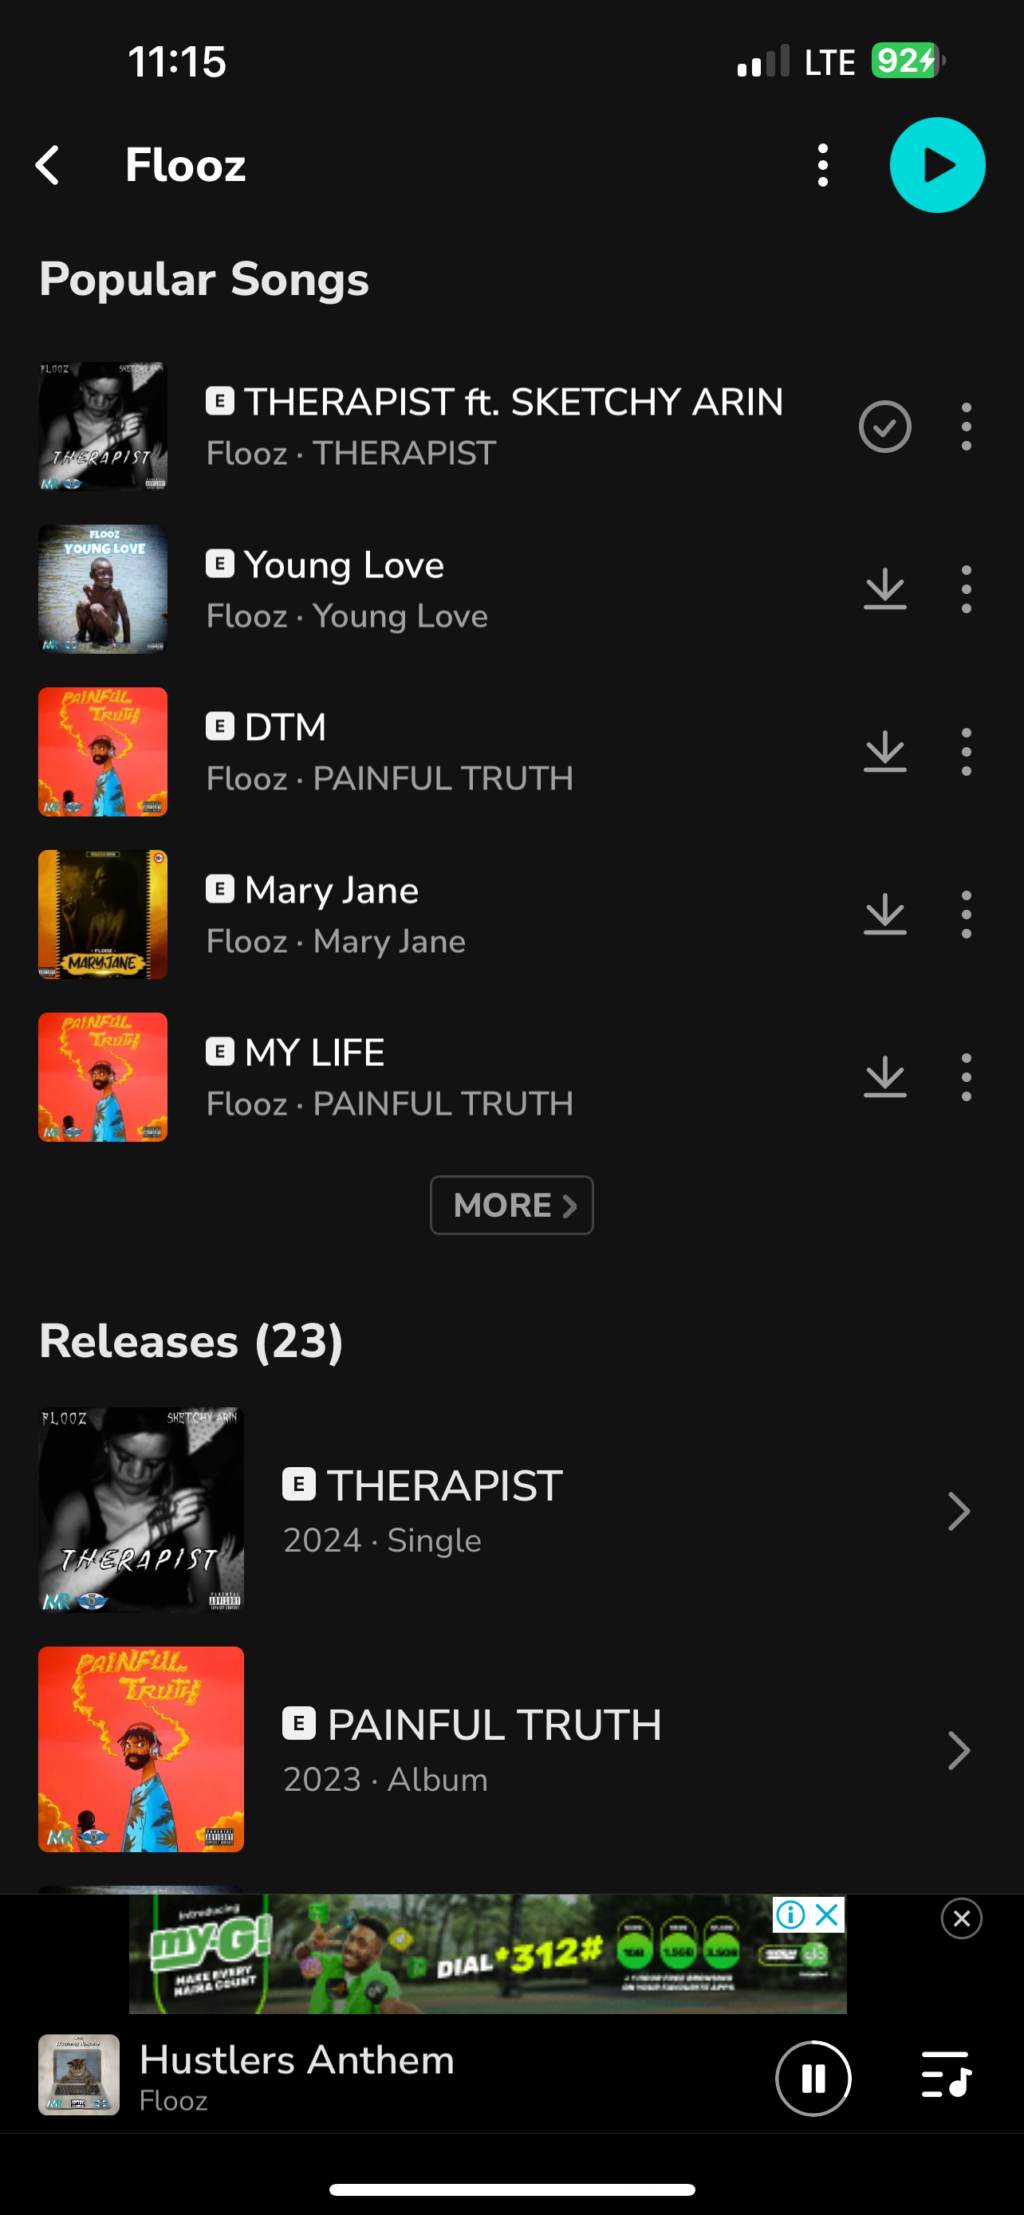Viewport: 1024px width, 2215px height.
Task: Open options menu for Mary Jane
Action: [x=966, y=915]
